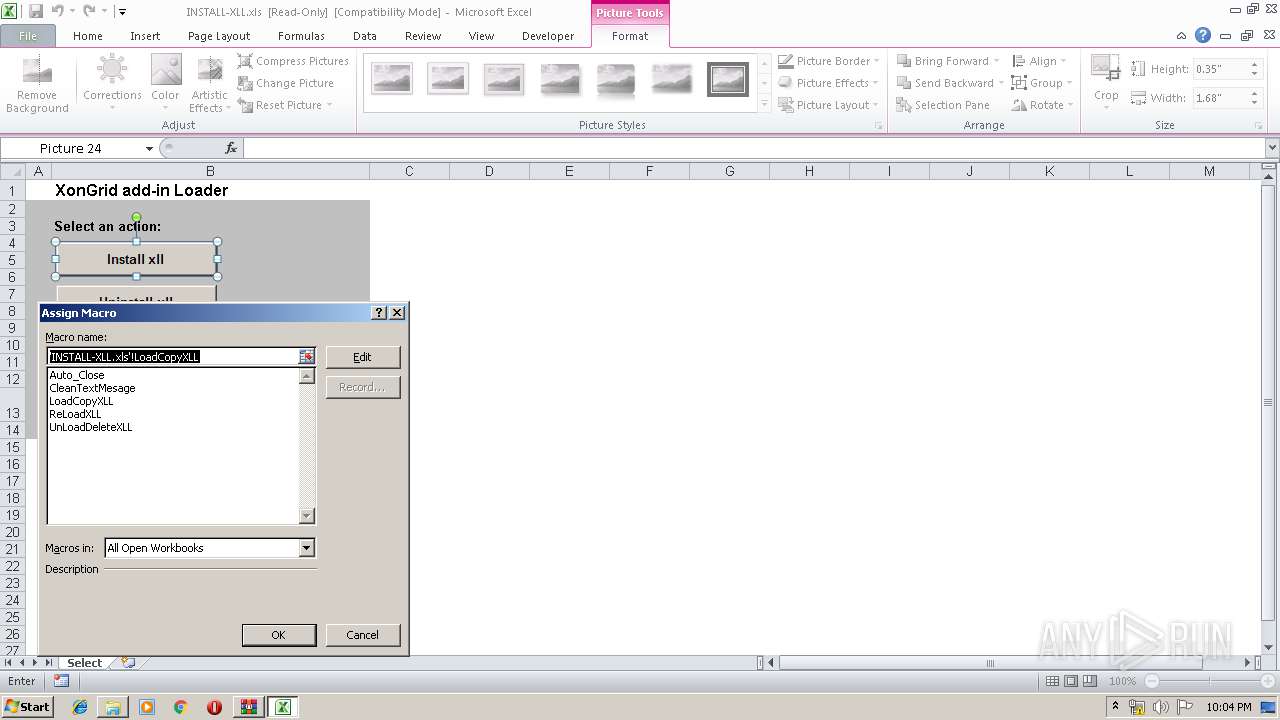Open Chrome from the taskbar
Screen dimensions: 1280x720
click(181, 707)
